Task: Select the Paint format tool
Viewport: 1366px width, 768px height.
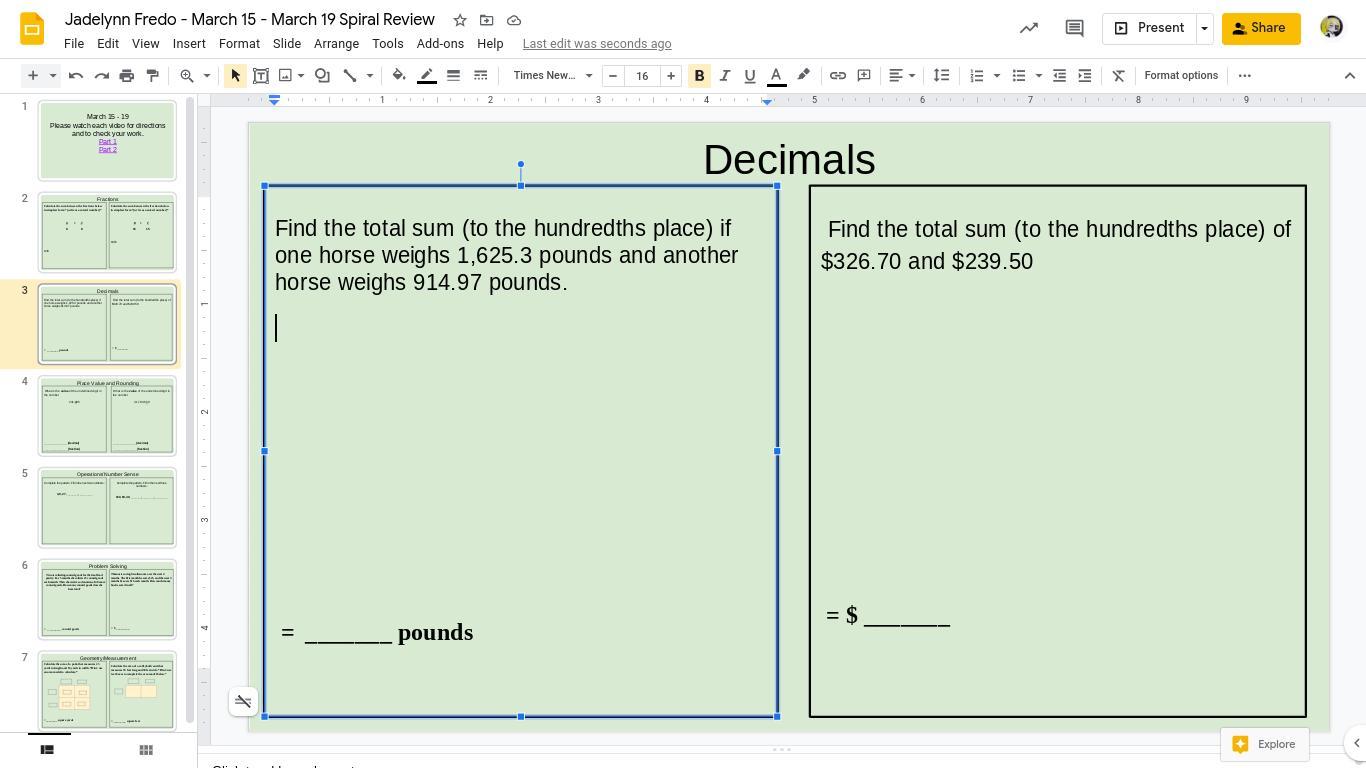Action: [x=153, y=75]
